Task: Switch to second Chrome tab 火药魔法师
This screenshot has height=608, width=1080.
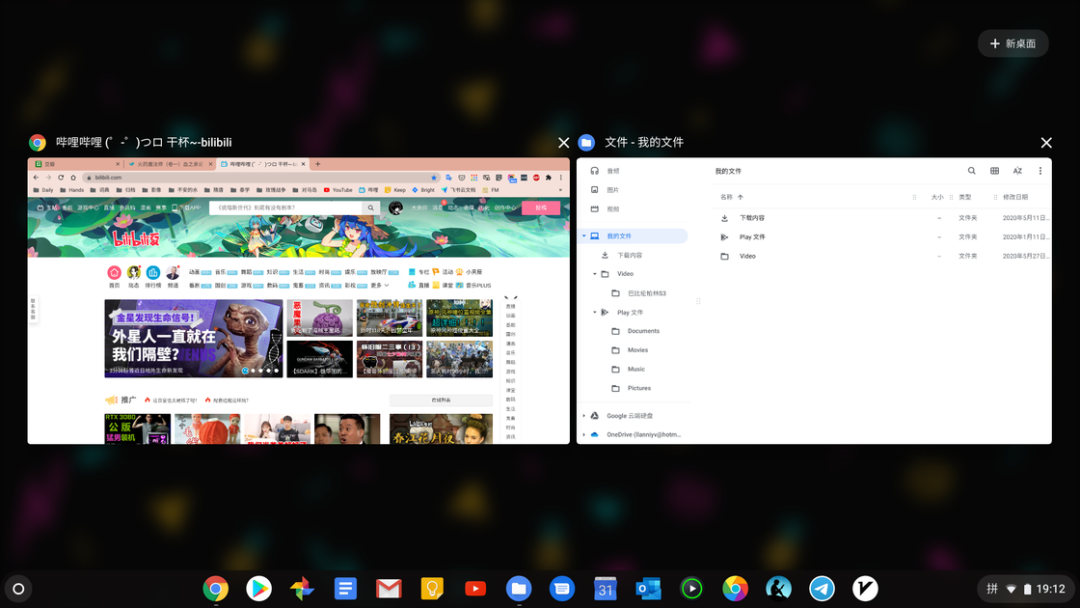Action: tap(169, 164)
